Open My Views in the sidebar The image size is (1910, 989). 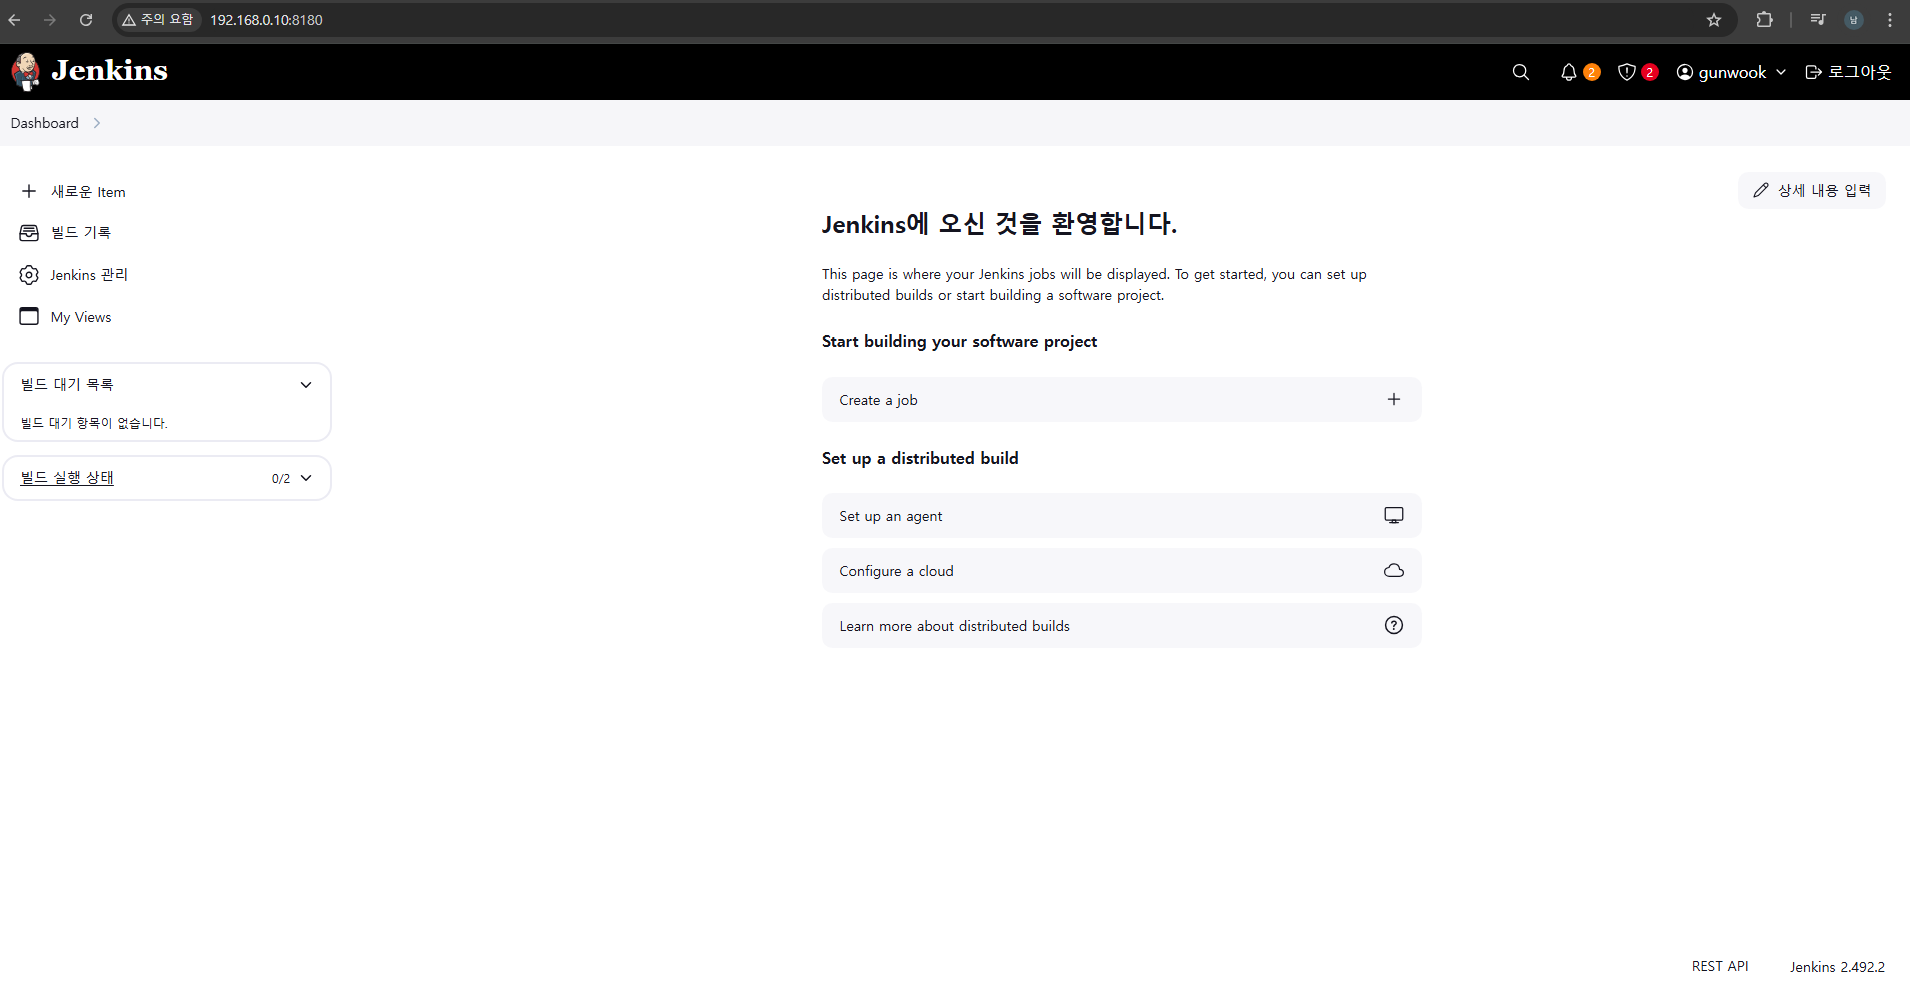[81, 317]
